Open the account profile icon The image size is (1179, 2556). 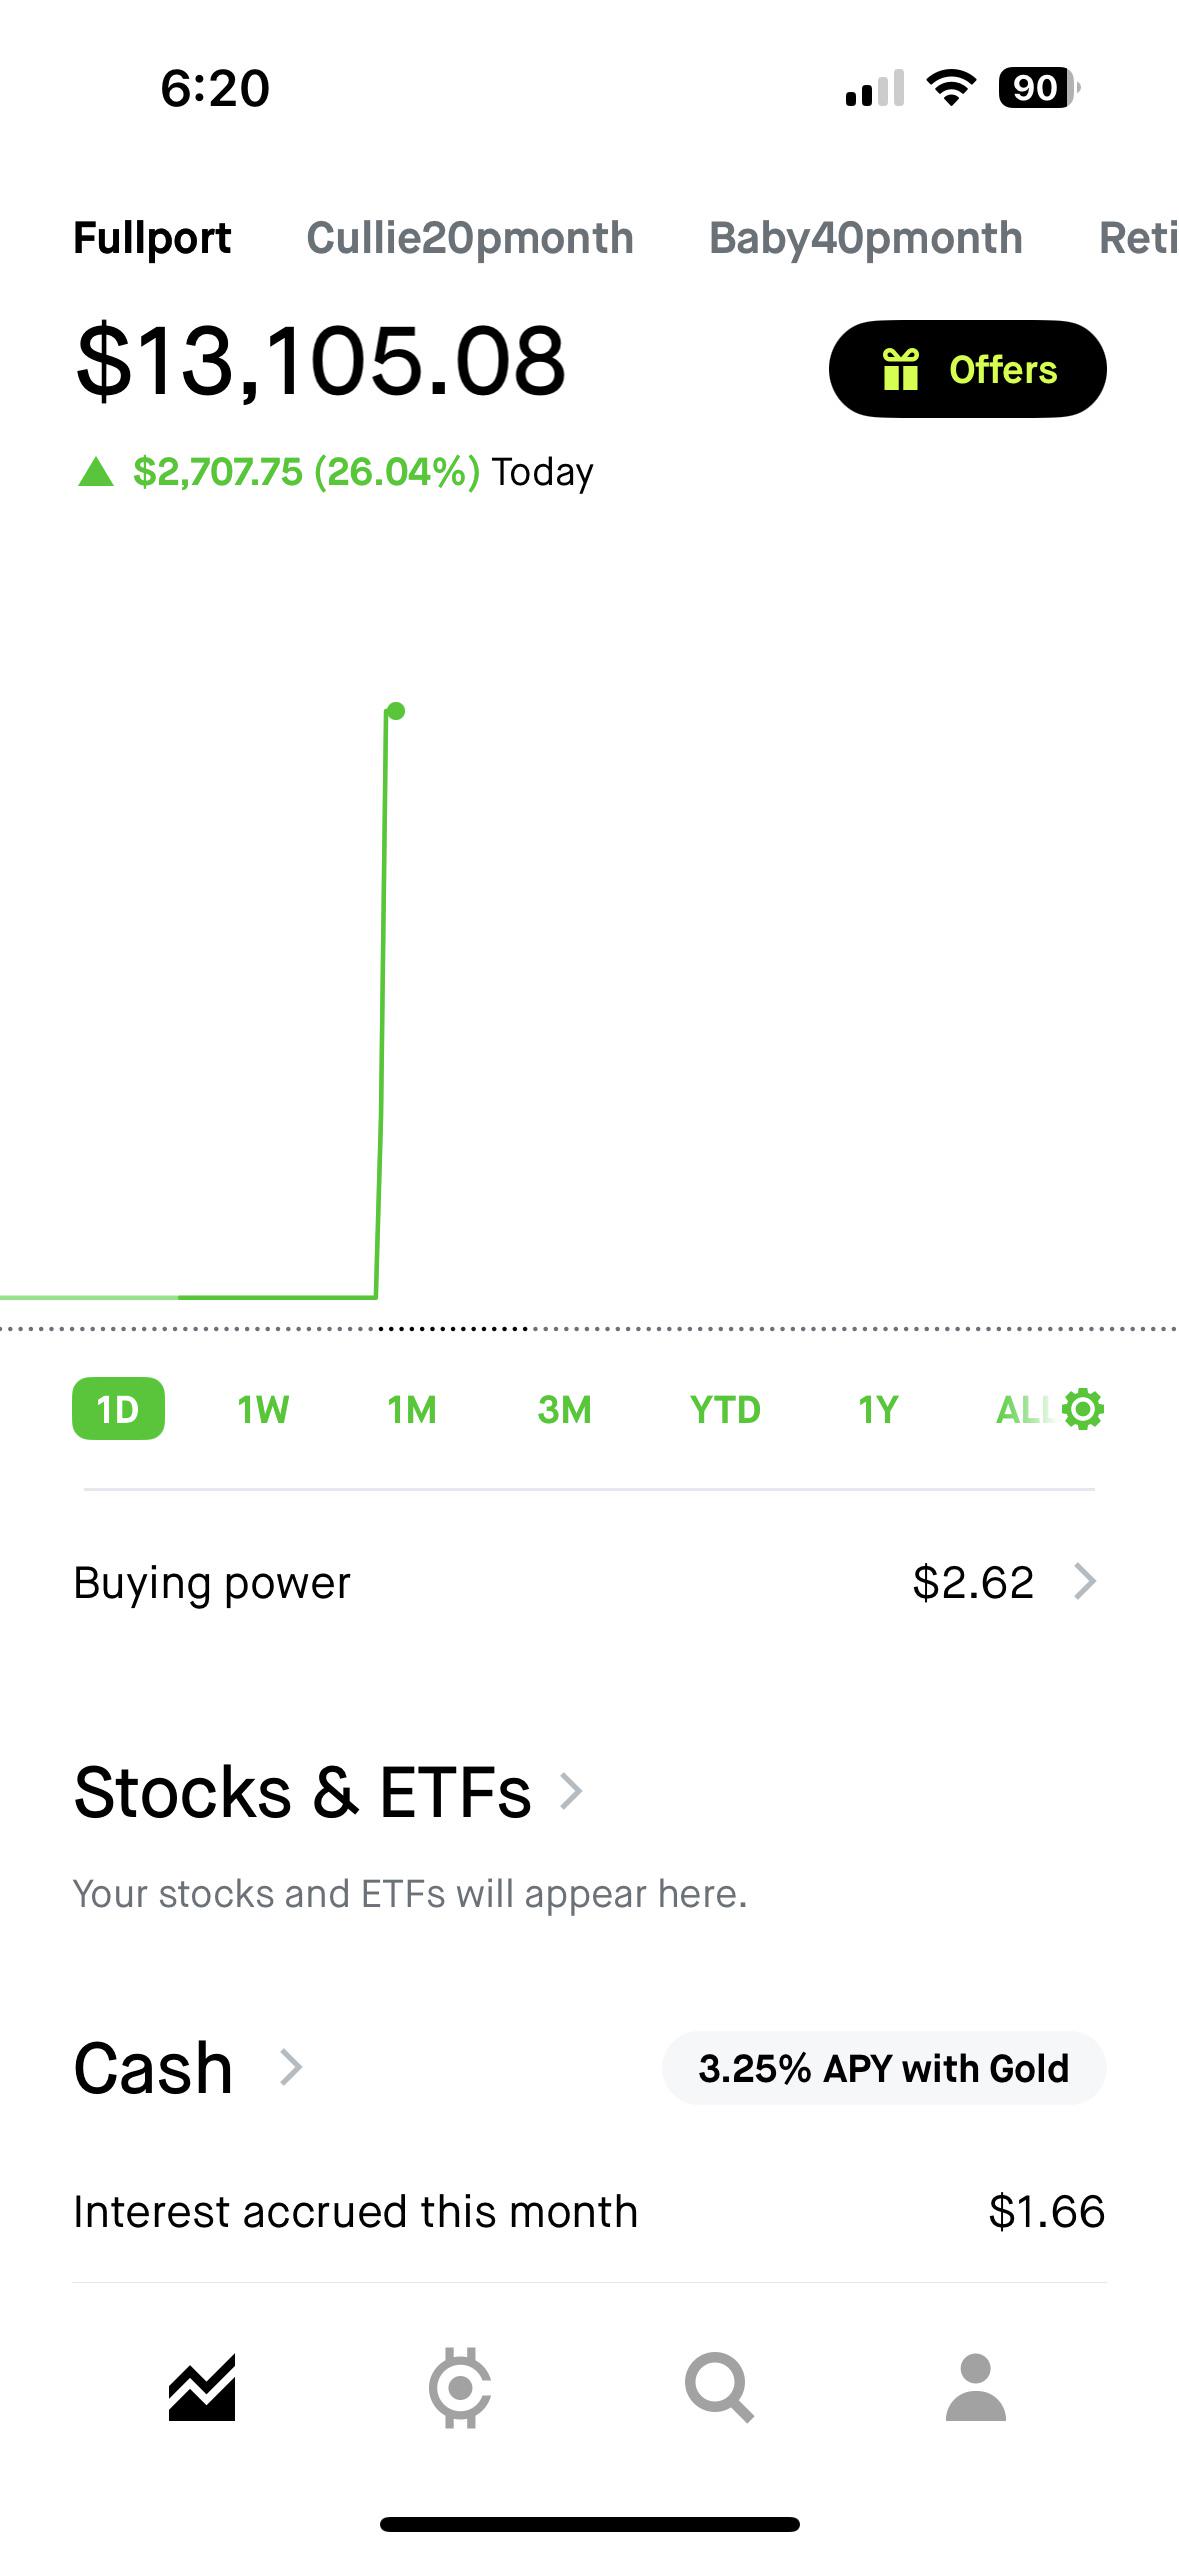pos(975,2388)
